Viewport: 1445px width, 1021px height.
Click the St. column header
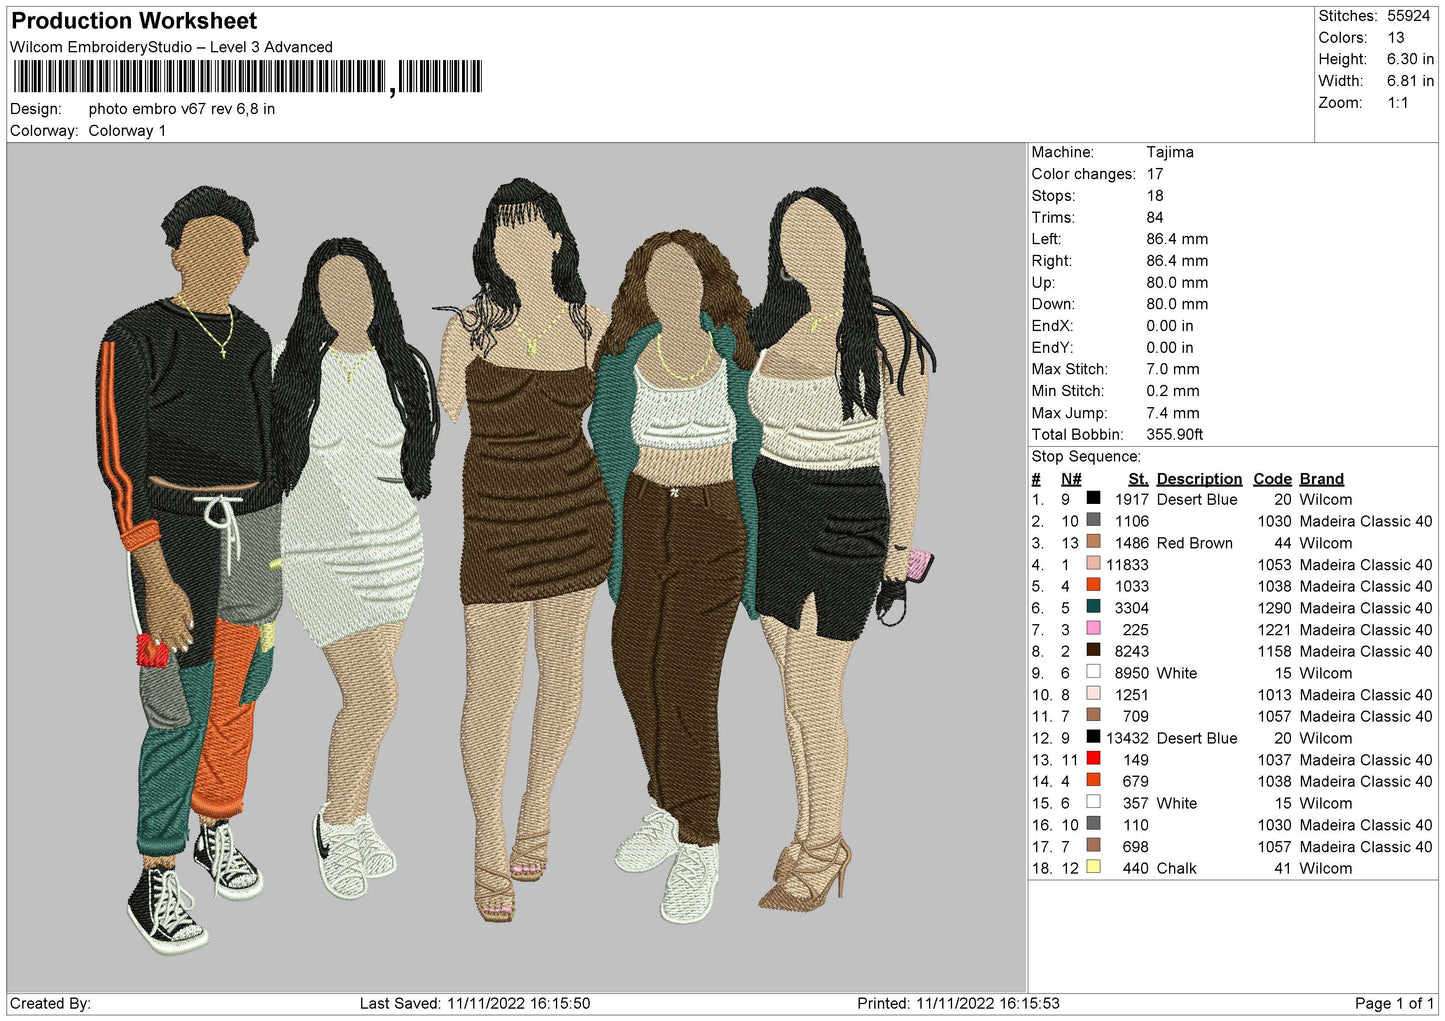pyautogui.click(x=1138, y=479)
